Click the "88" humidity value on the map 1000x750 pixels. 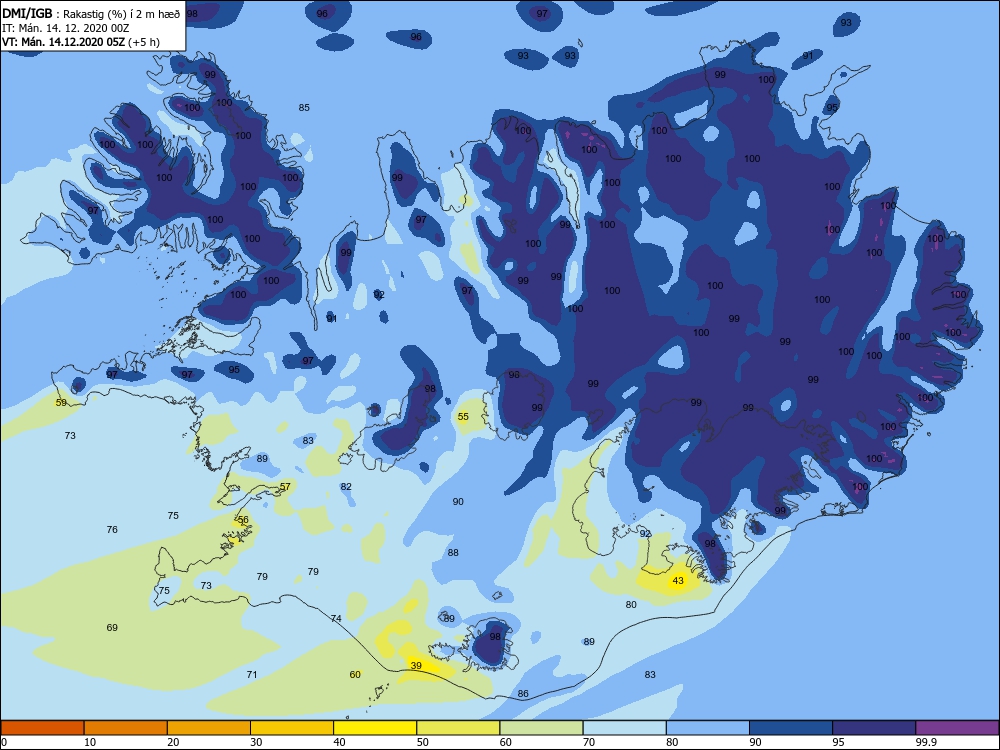[453, 552]
